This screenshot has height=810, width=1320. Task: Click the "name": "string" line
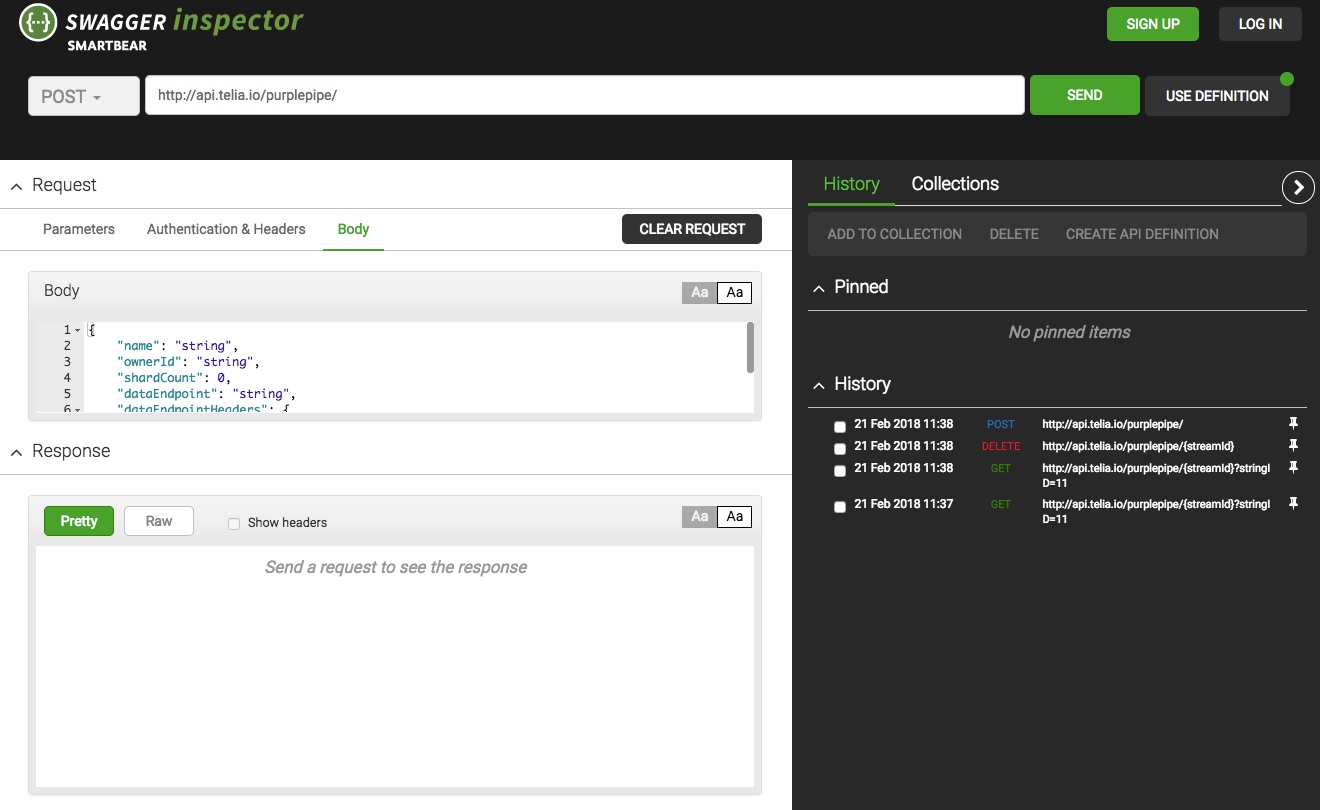(178, 346)
